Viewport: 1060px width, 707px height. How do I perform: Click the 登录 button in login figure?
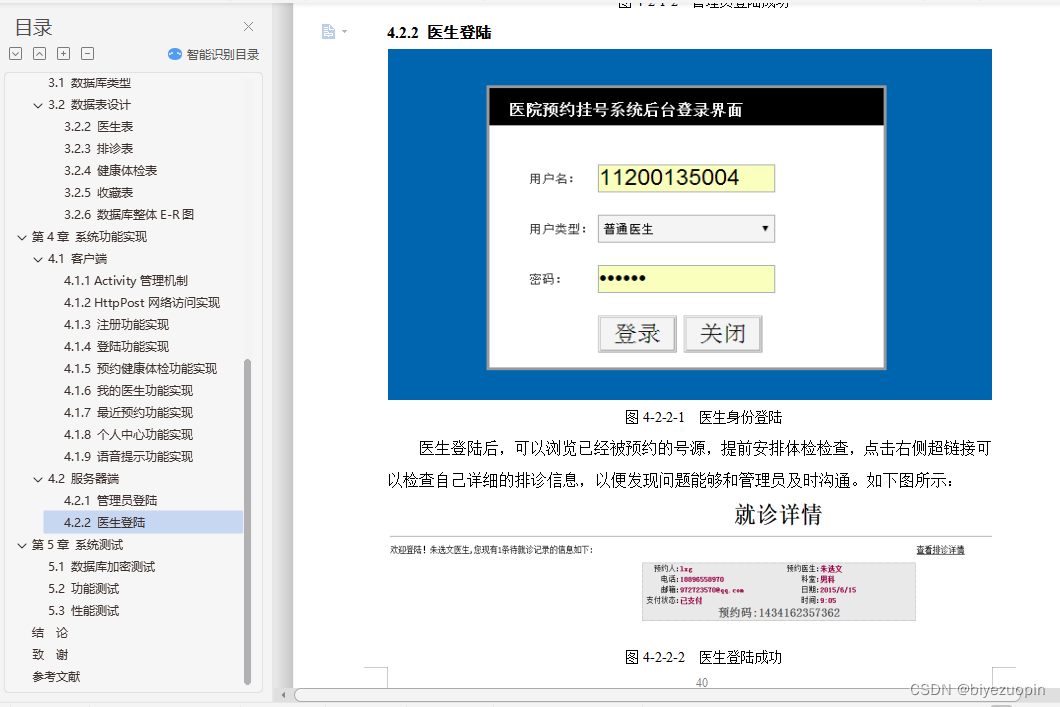point(637,334)
